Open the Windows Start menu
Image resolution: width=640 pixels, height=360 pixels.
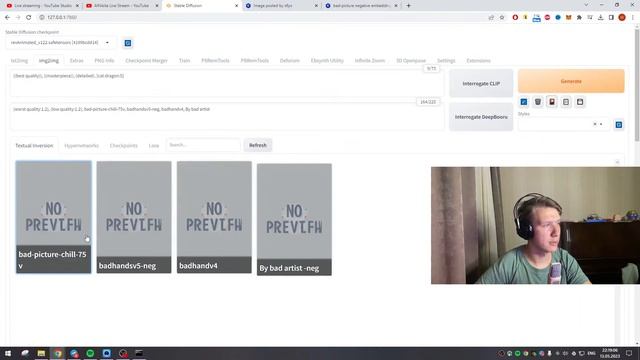tap(8, 353)
